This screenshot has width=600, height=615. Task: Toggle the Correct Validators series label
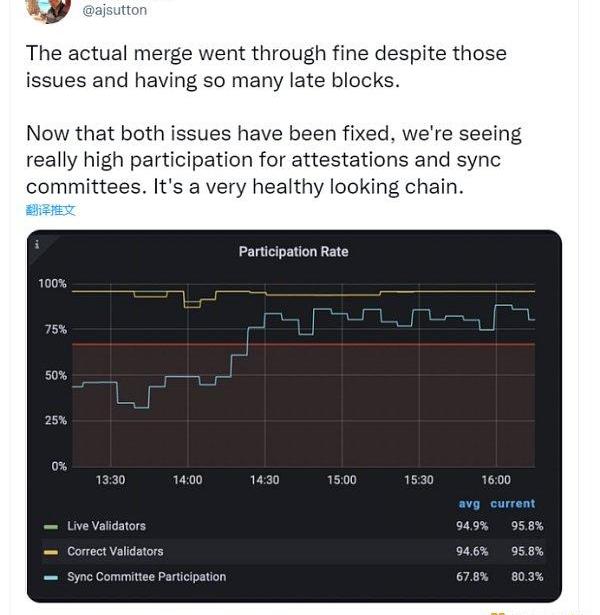[114, 551]
